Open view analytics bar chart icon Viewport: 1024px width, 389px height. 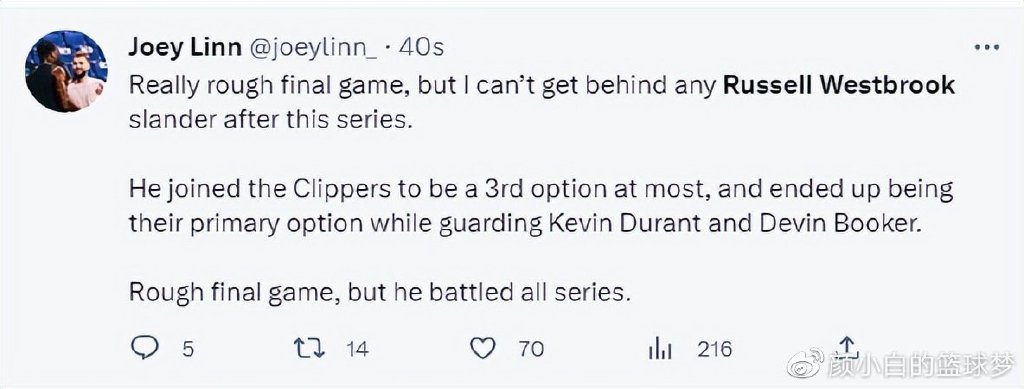point(660,350)
